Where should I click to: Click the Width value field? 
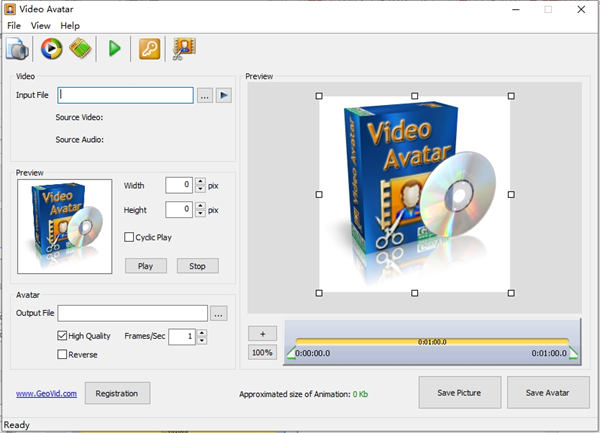point(179,186)
